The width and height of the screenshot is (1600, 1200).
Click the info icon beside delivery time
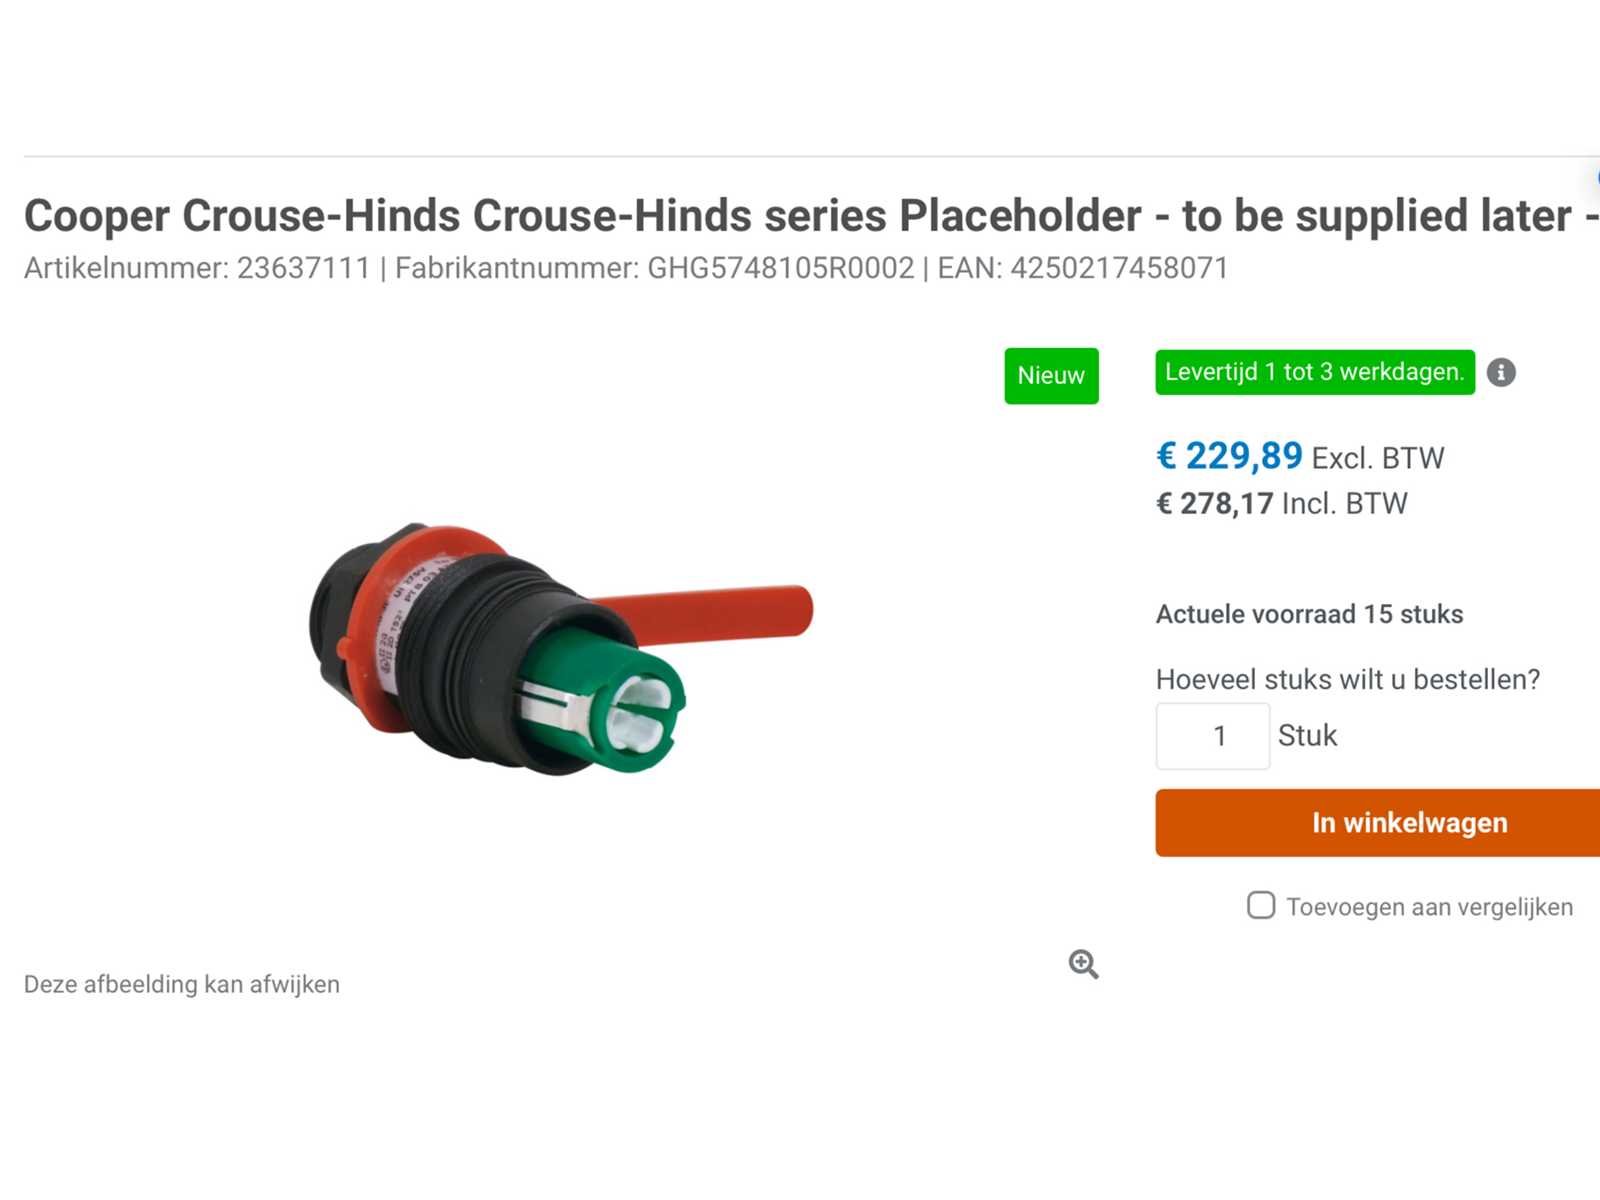click(1501, 373)
